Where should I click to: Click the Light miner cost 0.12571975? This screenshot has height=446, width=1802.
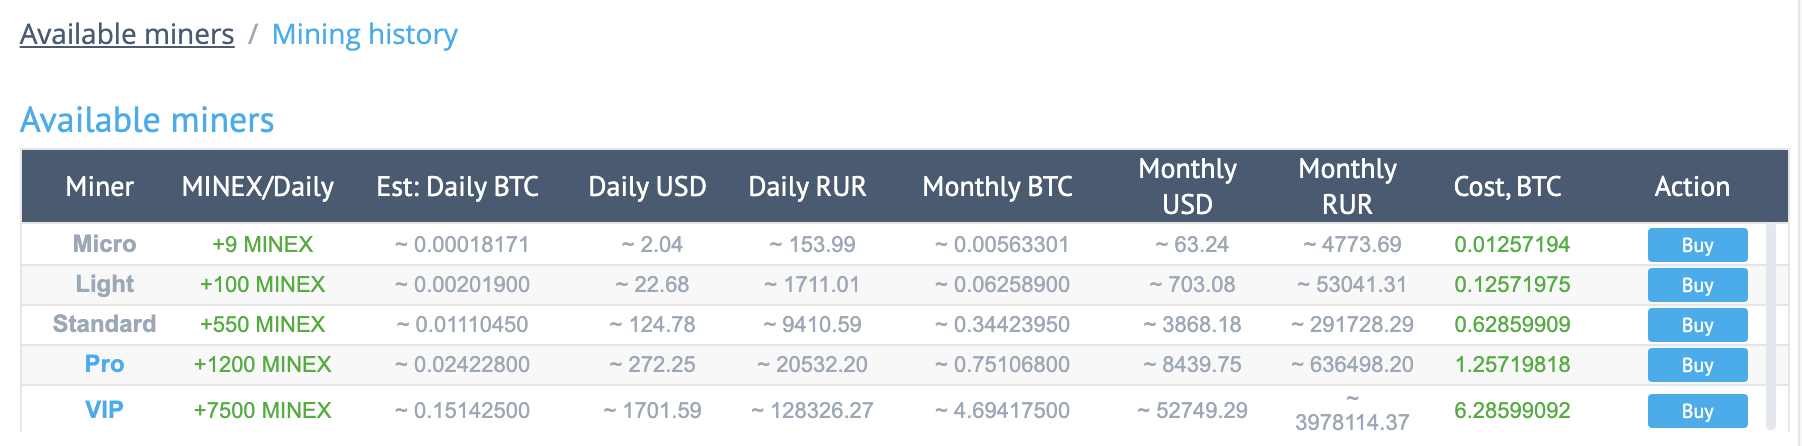[x=1512, y=284]
